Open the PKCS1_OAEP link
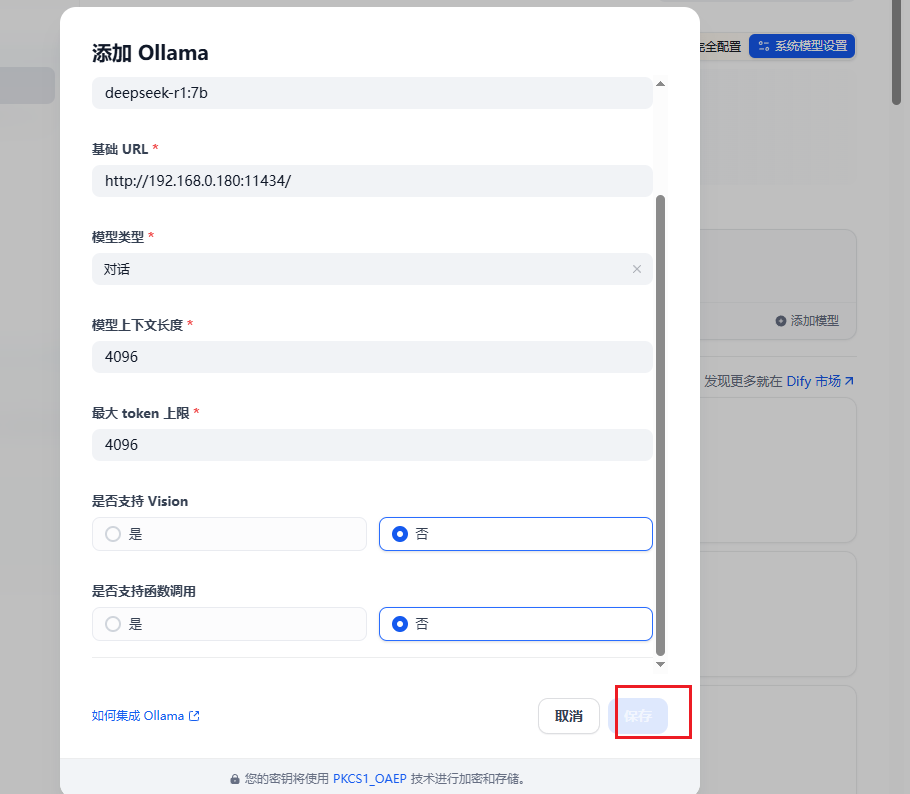This screenshot has width=910, height=794. [x=370, y=779]
